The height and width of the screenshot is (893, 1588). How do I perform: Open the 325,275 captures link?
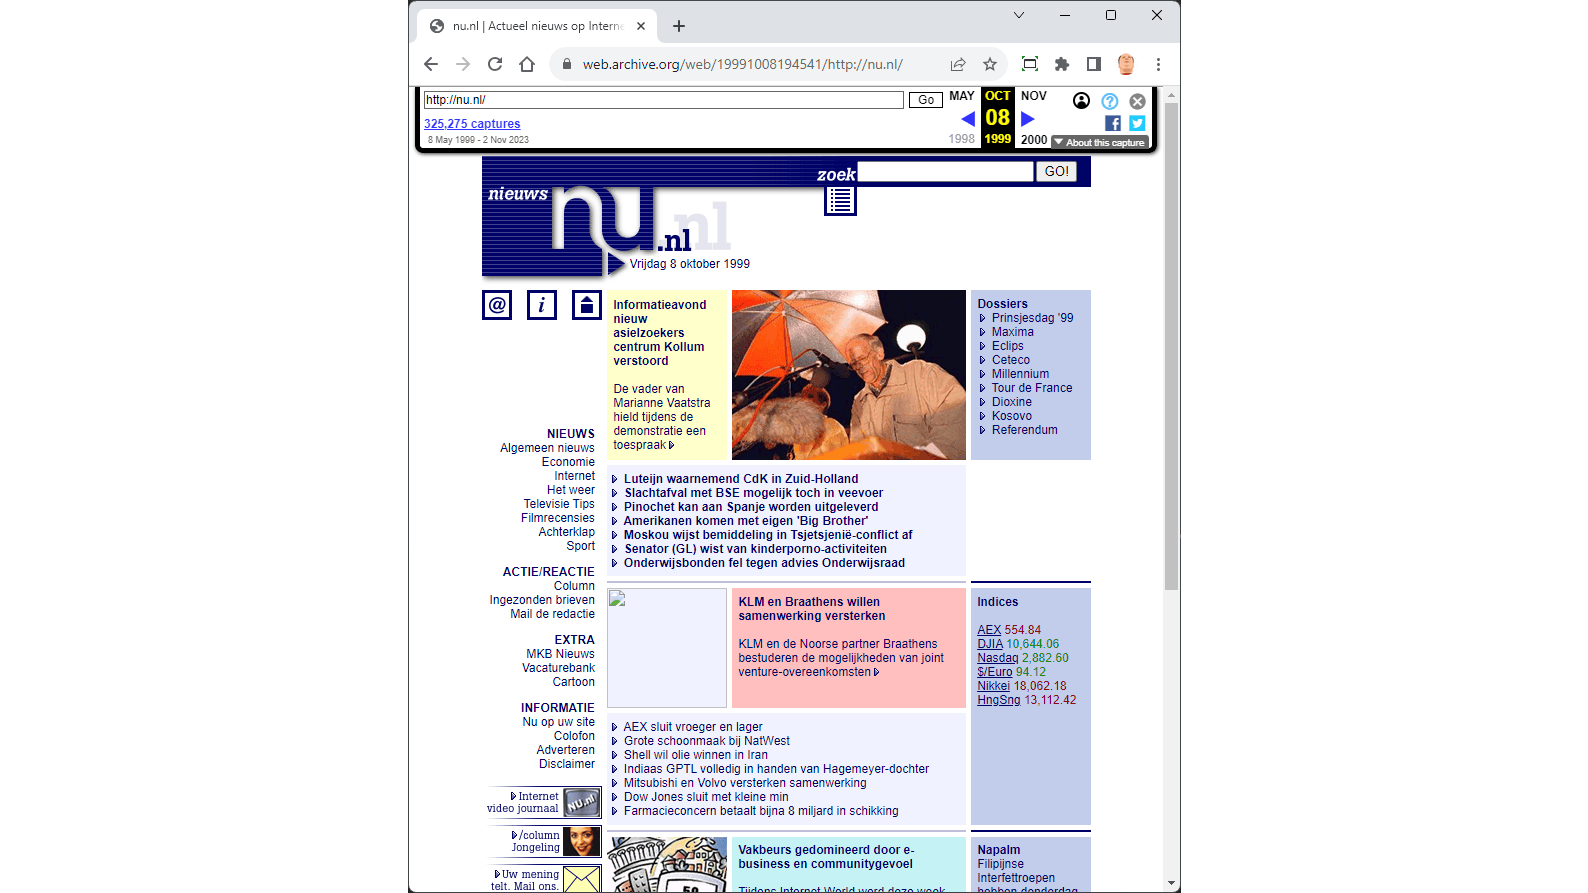coord(472,124)
